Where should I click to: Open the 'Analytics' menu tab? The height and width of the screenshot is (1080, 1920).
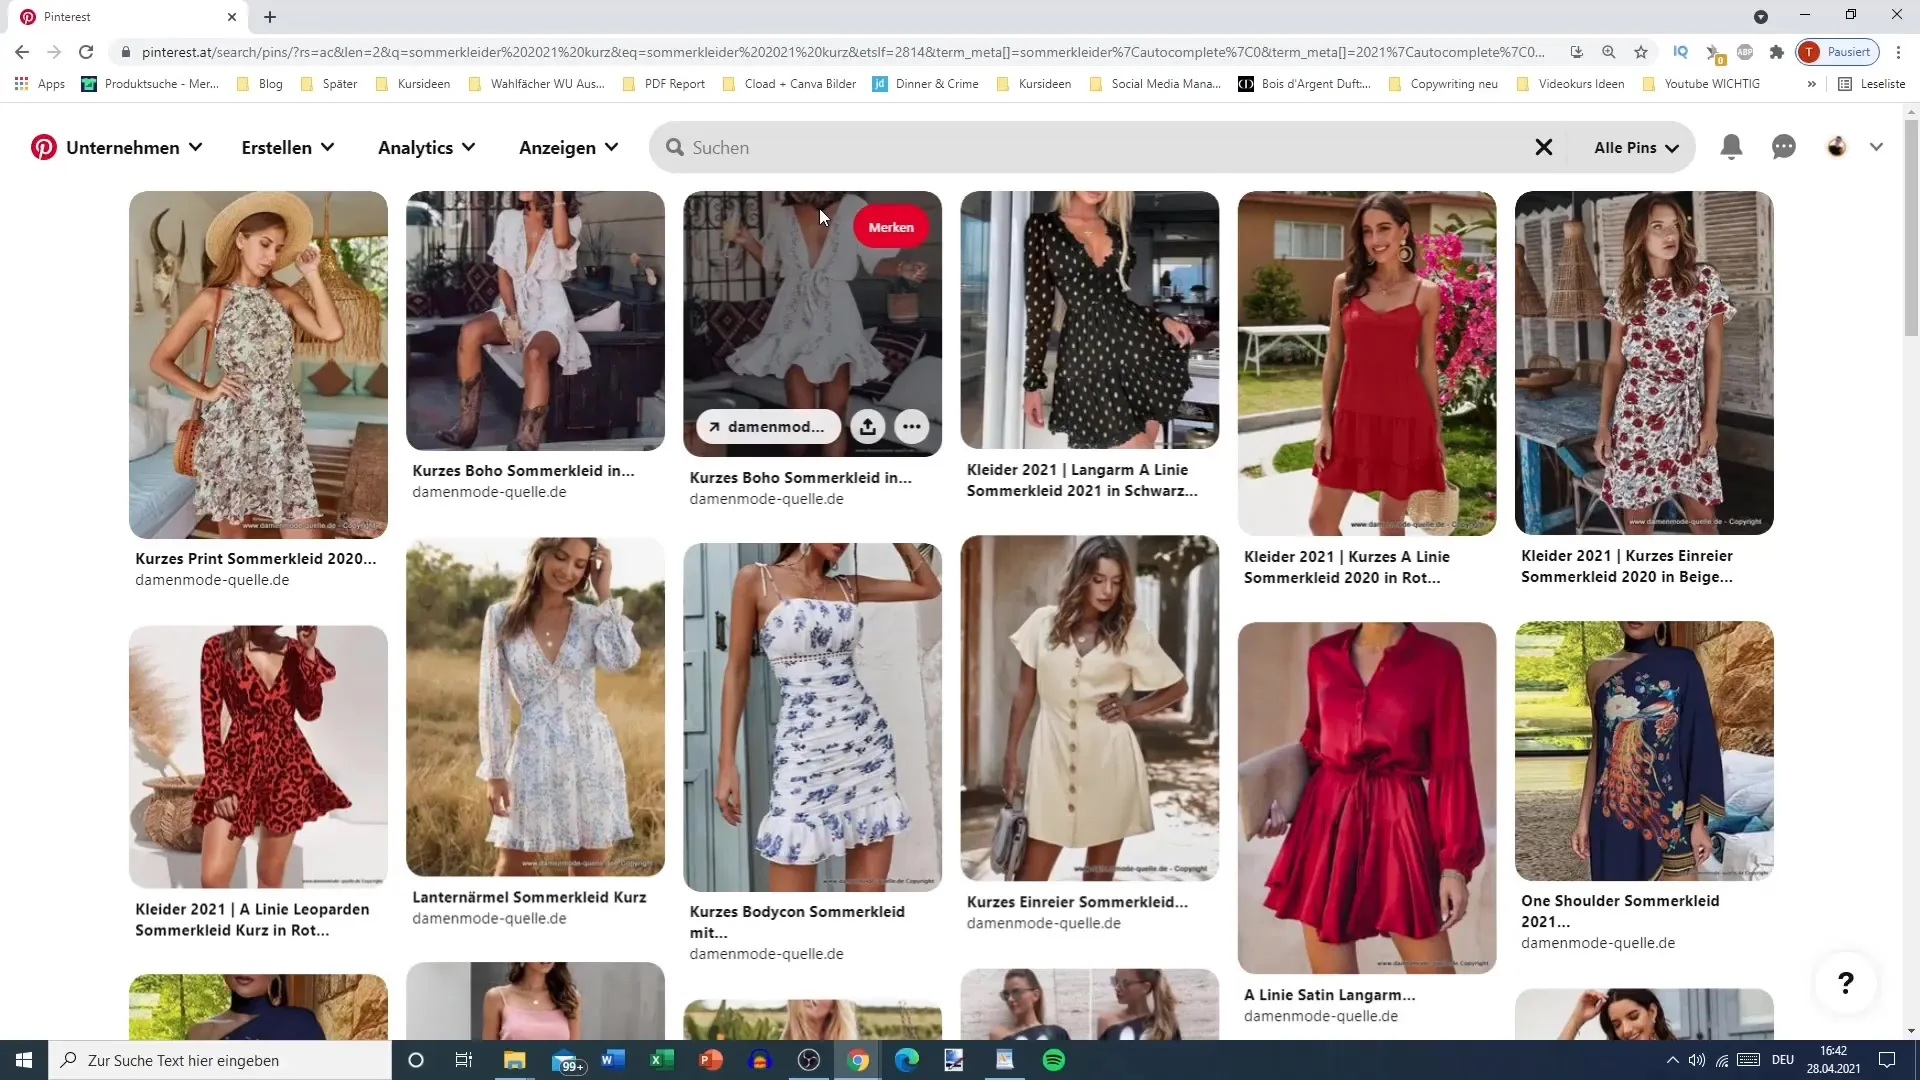[x=415, y=146]
